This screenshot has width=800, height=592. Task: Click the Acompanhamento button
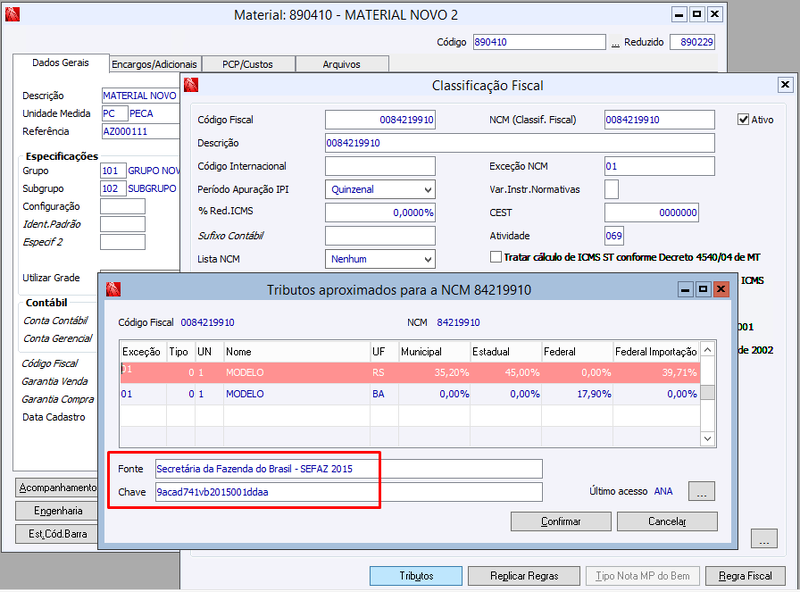click(57, 487)
